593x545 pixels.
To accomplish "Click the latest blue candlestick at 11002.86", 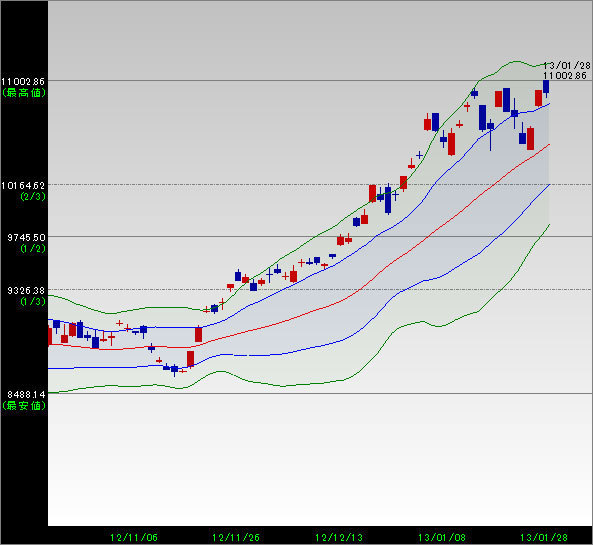I will pyautogui.click(x=546, y=87).
